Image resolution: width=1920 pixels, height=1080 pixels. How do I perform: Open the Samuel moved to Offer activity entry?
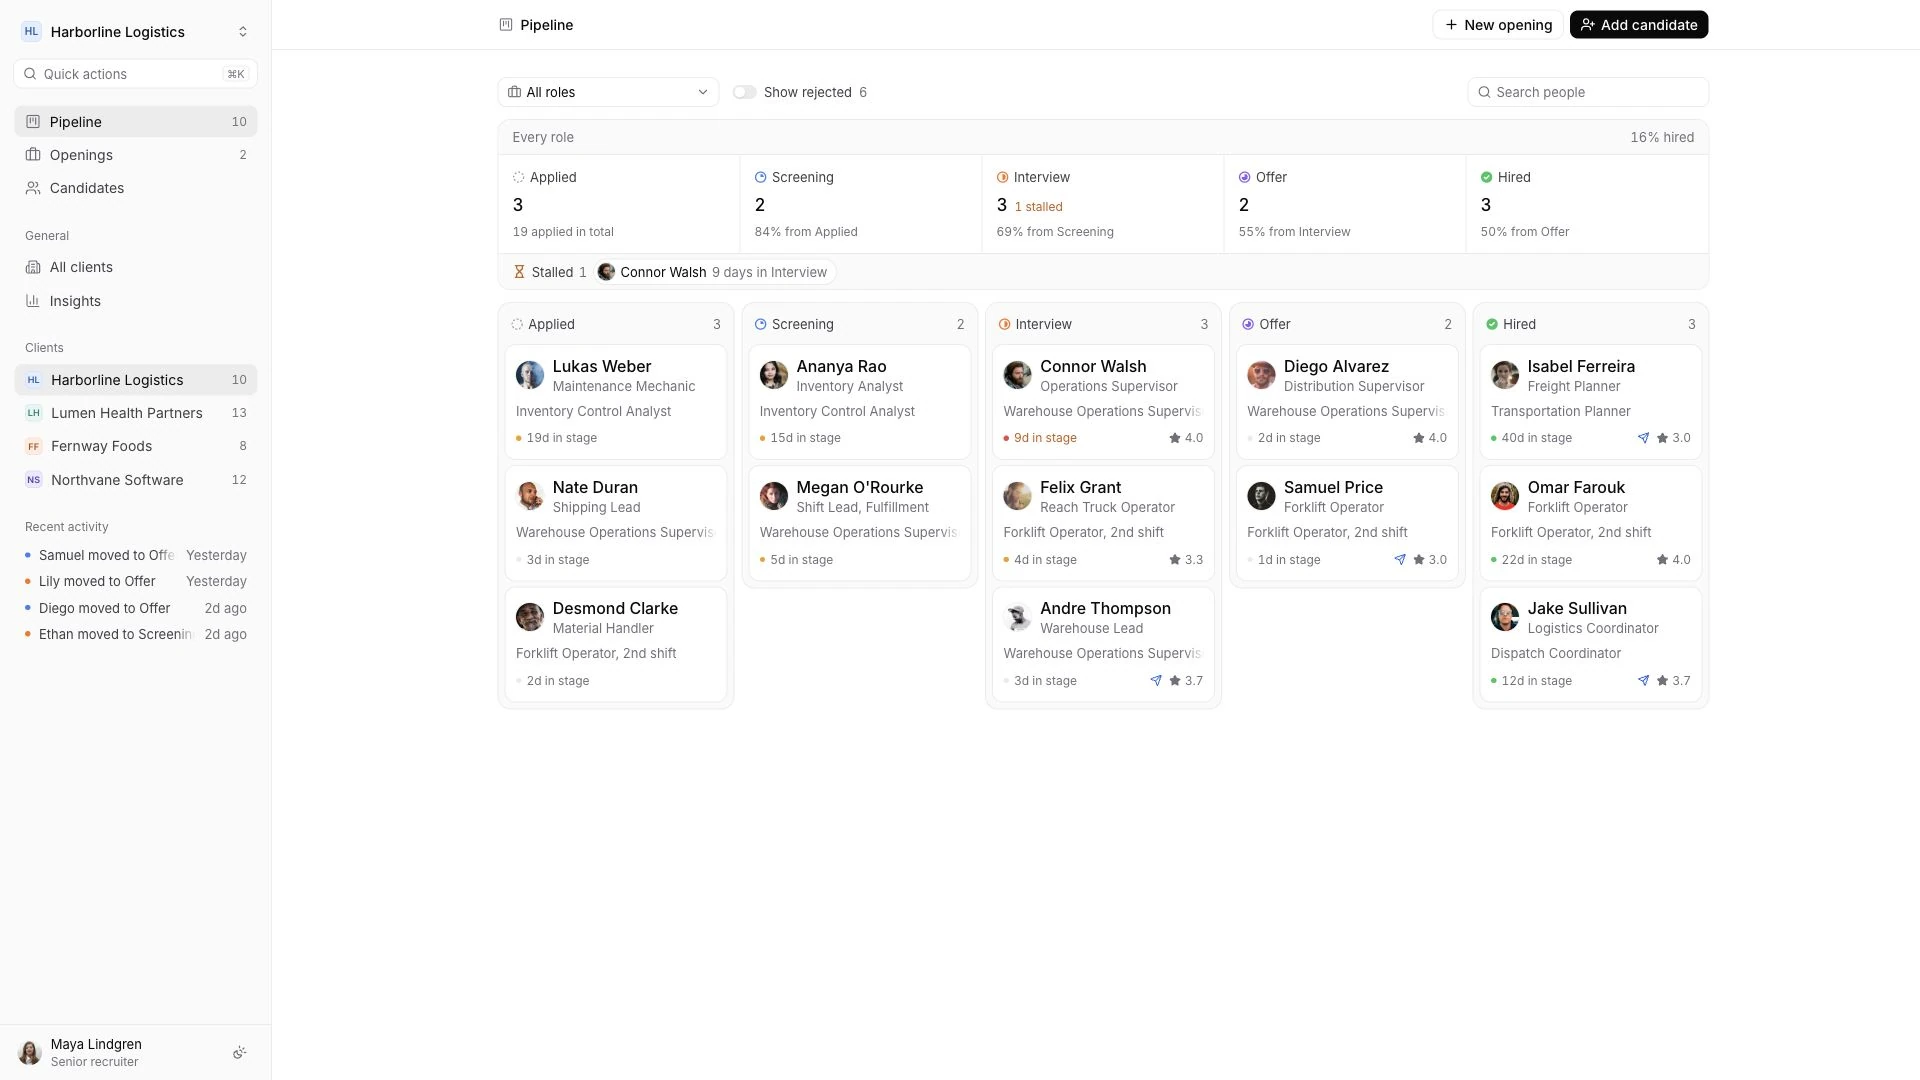(135, 555)
